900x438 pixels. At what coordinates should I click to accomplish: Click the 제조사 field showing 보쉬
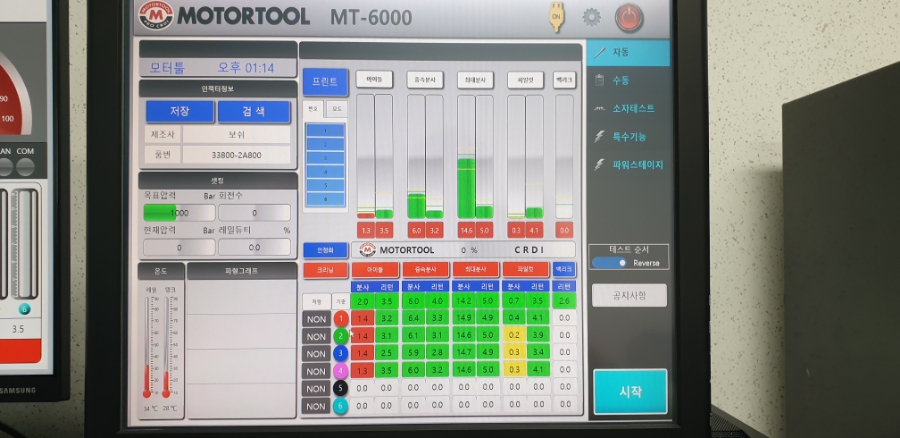[x=236, y=135]
